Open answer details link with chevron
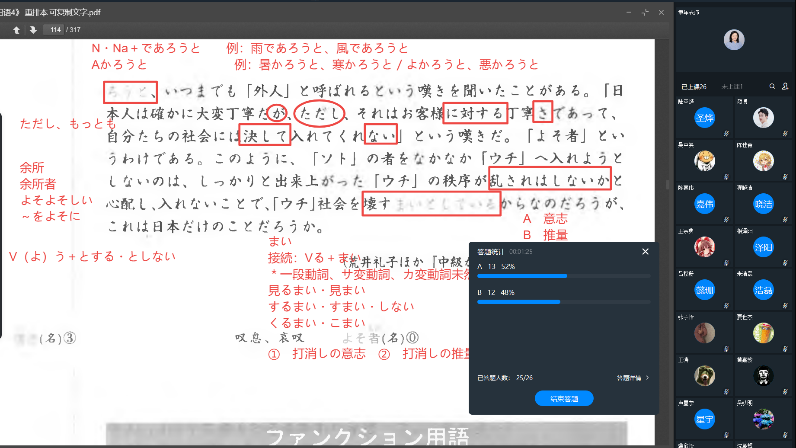The height and width of the screenshot is (448, 796). [632, 378]
